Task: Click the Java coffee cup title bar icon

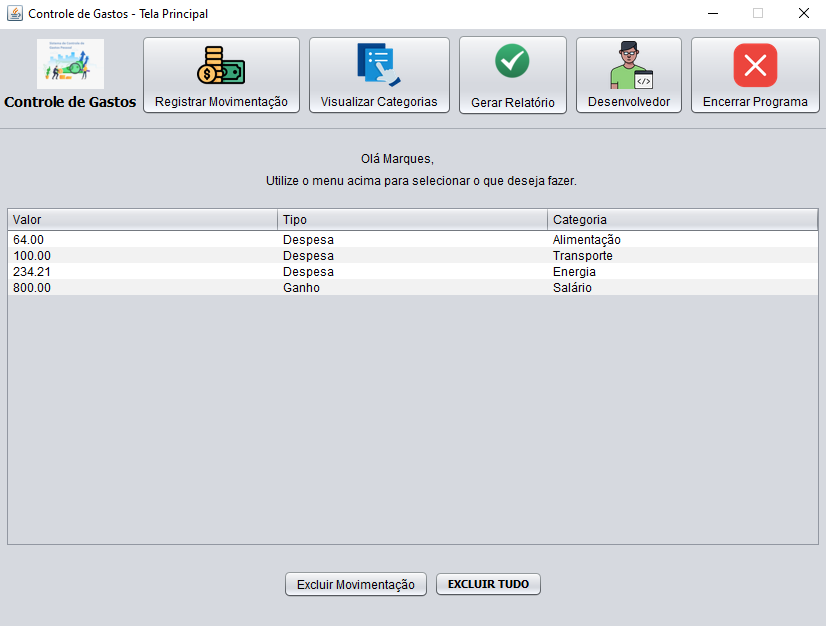Action: click(x=14, y=14)
